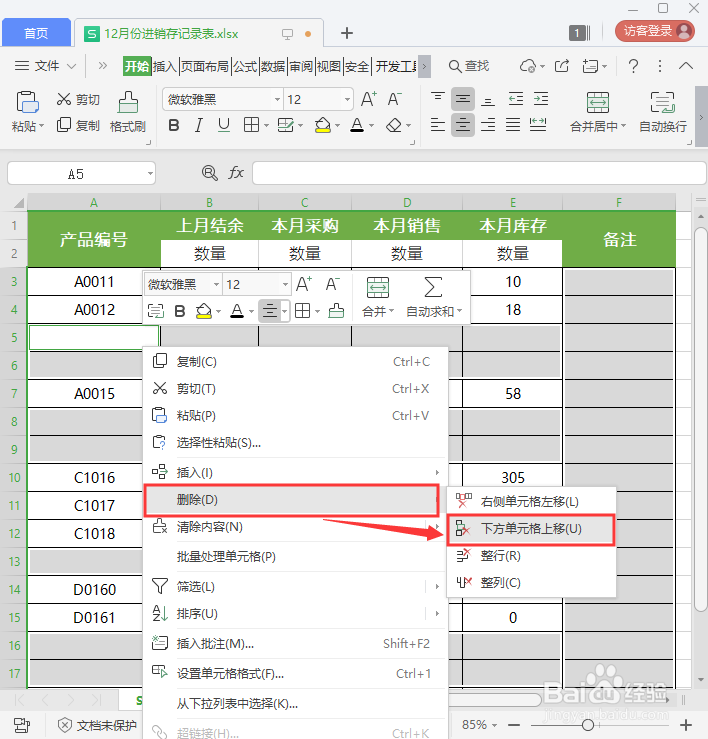Select 整行(R) delete option
Image resolution: width=708 pixels, height=739 pixels.
pyautogui.click(x=531, y=556)
